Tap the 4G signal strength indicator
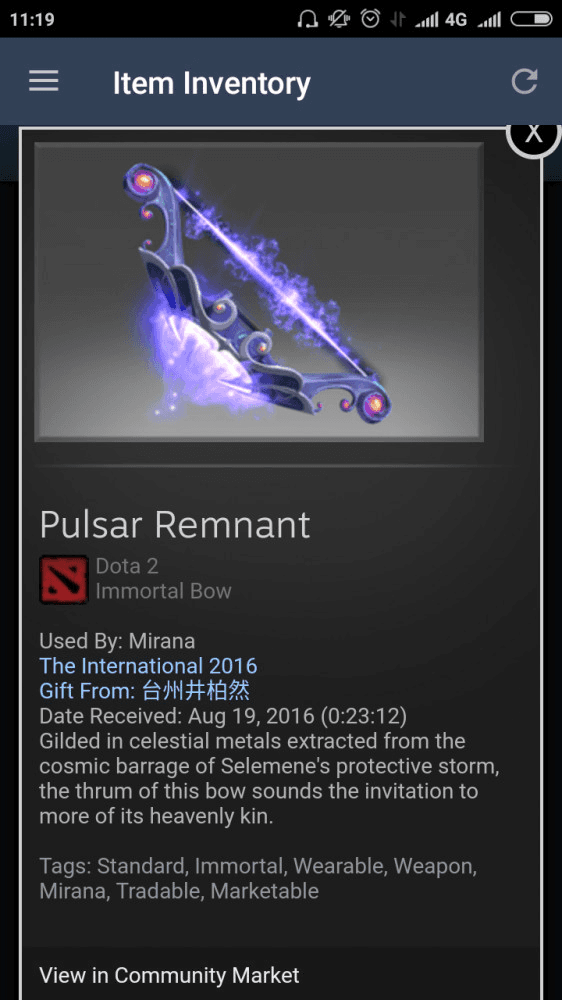 (x=441, y=20)
